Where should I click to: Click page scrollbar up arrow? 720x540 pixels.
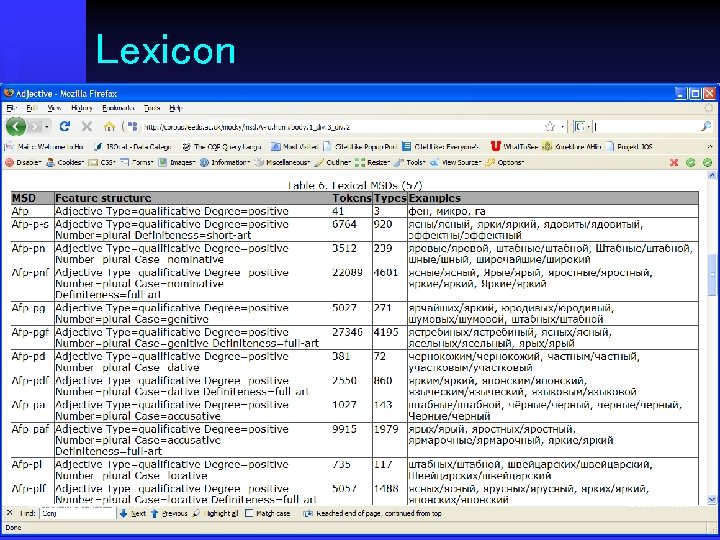coord(712,174)
